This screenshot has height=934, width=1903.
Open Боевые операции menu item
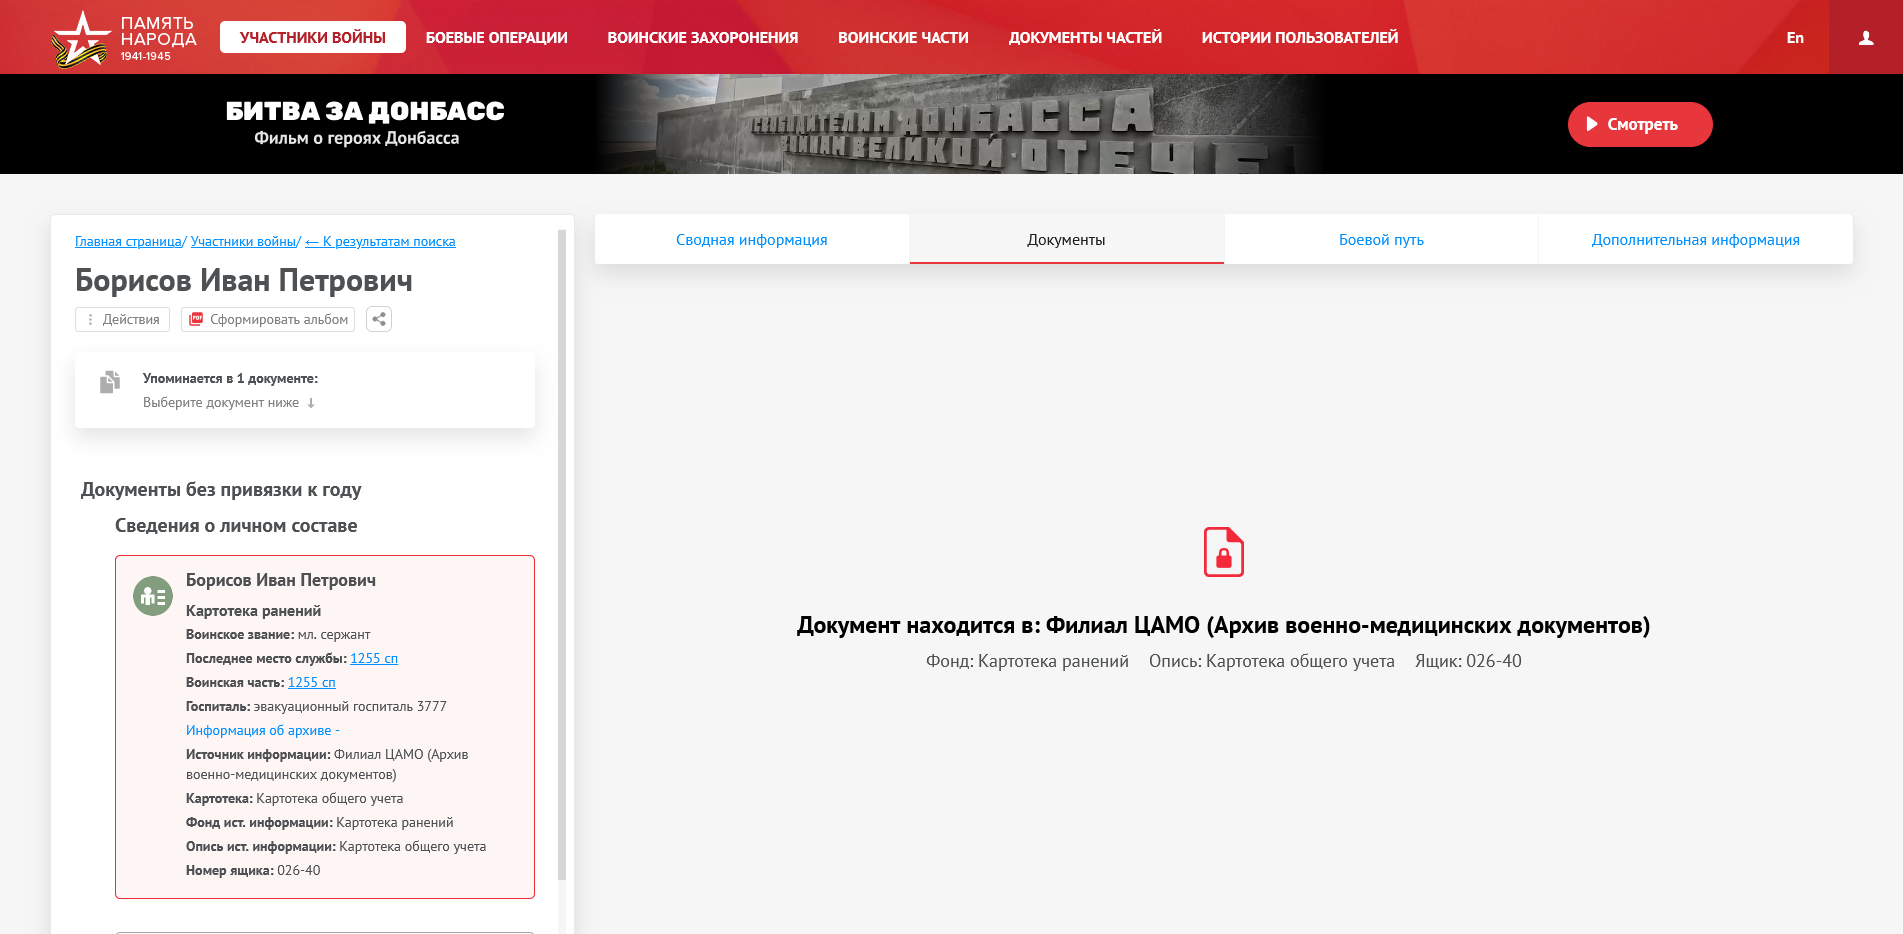point(496,38)
